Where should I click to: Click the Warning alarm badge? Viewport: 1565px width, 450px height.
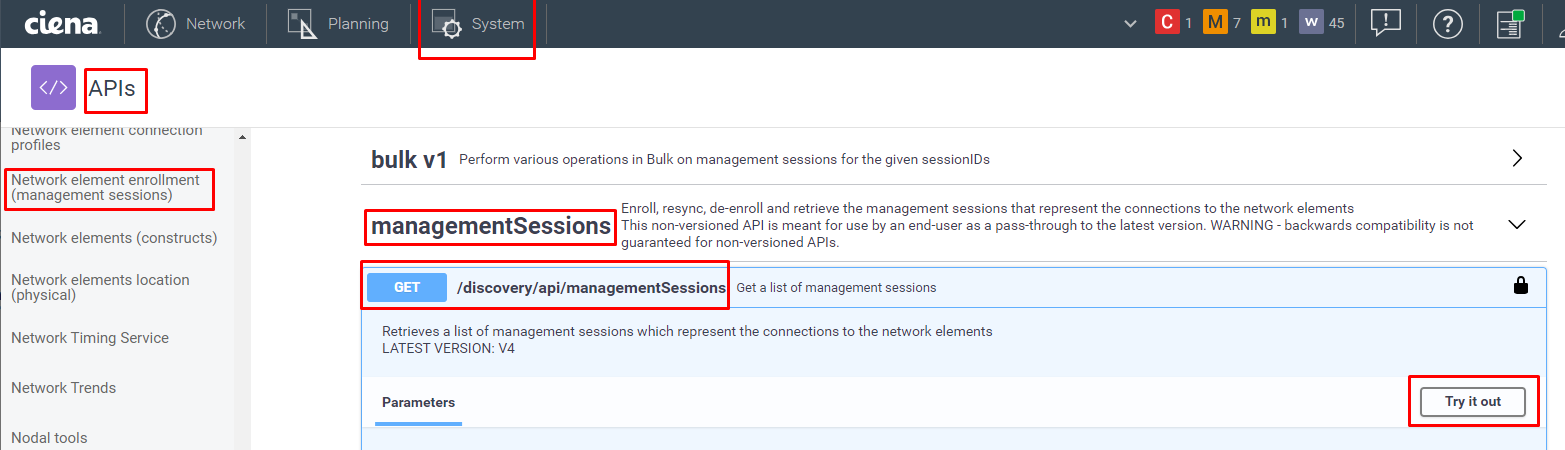(x=1311, y=22)
